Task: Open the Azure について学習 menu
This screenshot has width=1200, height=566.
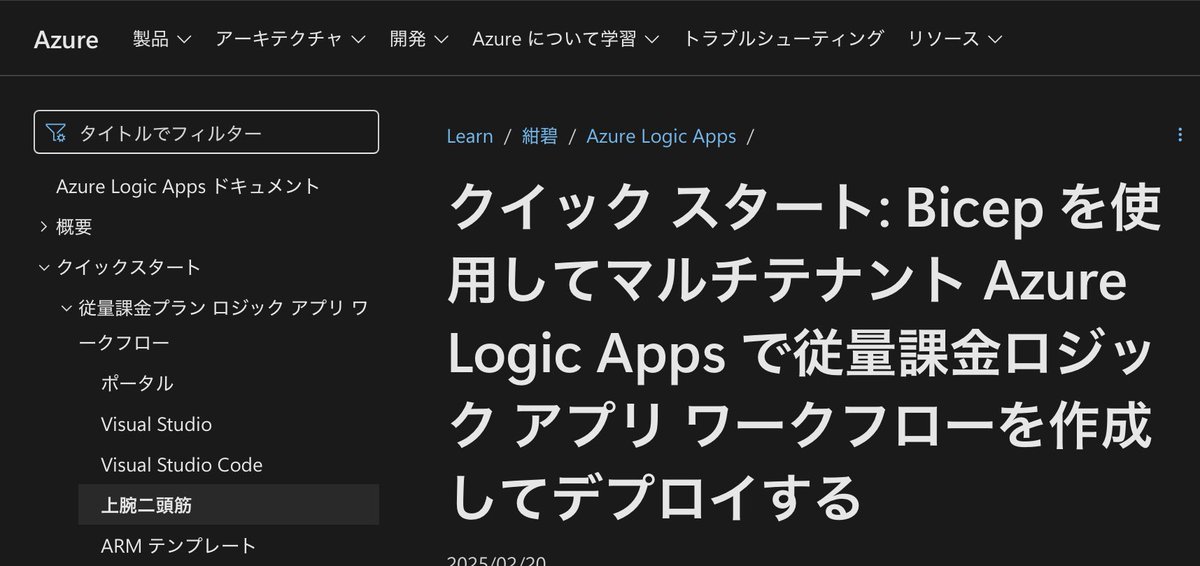Action: (x=566, y=39)
